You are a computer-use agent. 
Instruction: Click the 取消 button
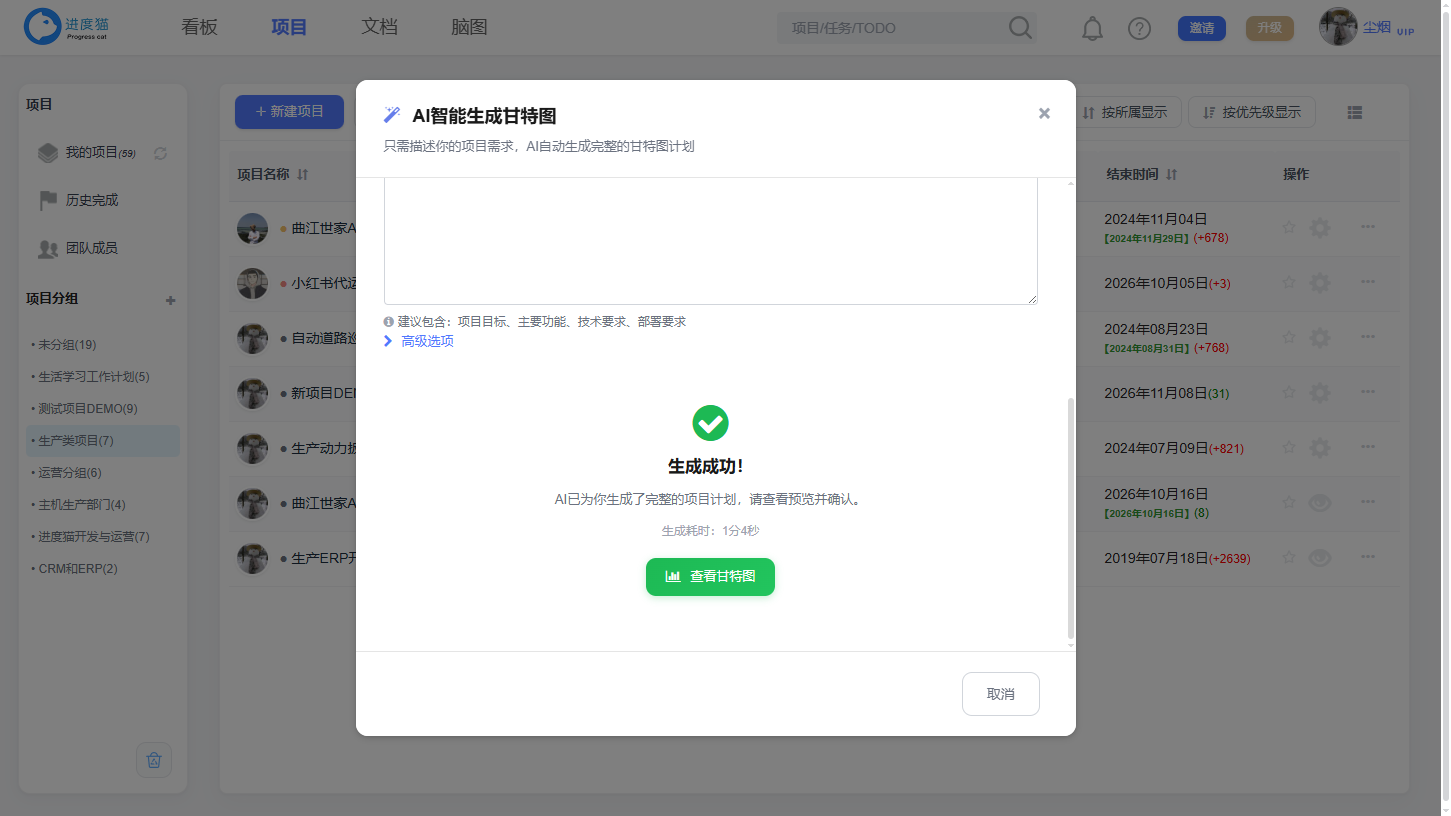point(1001,694)
